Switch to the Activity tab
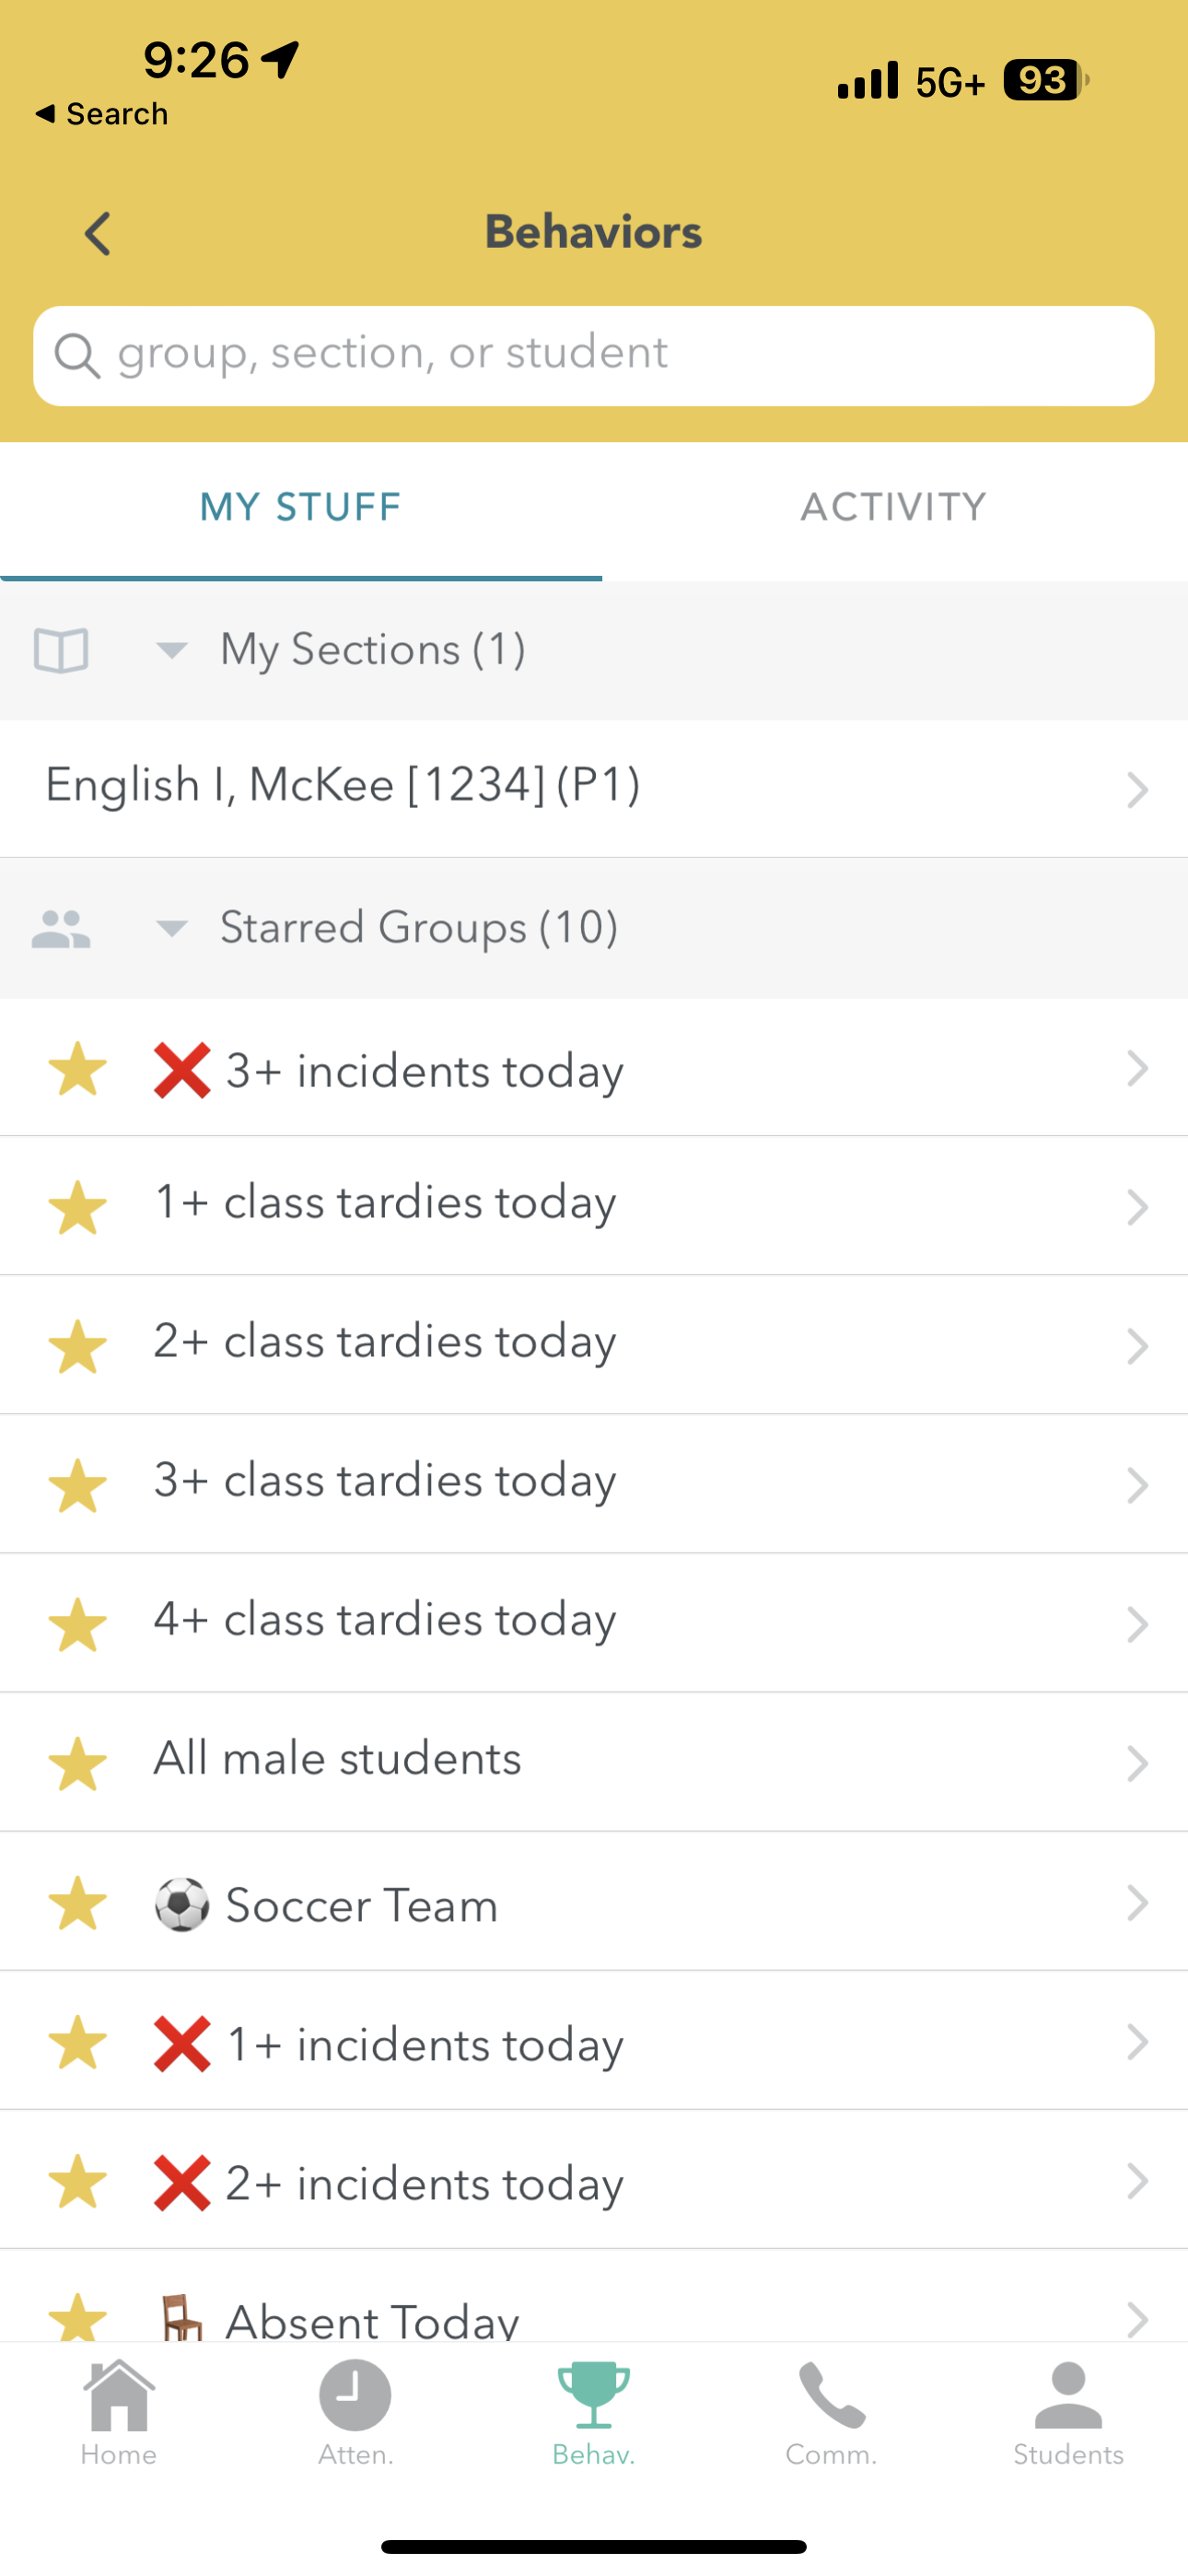Image resolution: width=1188 pixels, height=2576 pixels. pos(893,508)
